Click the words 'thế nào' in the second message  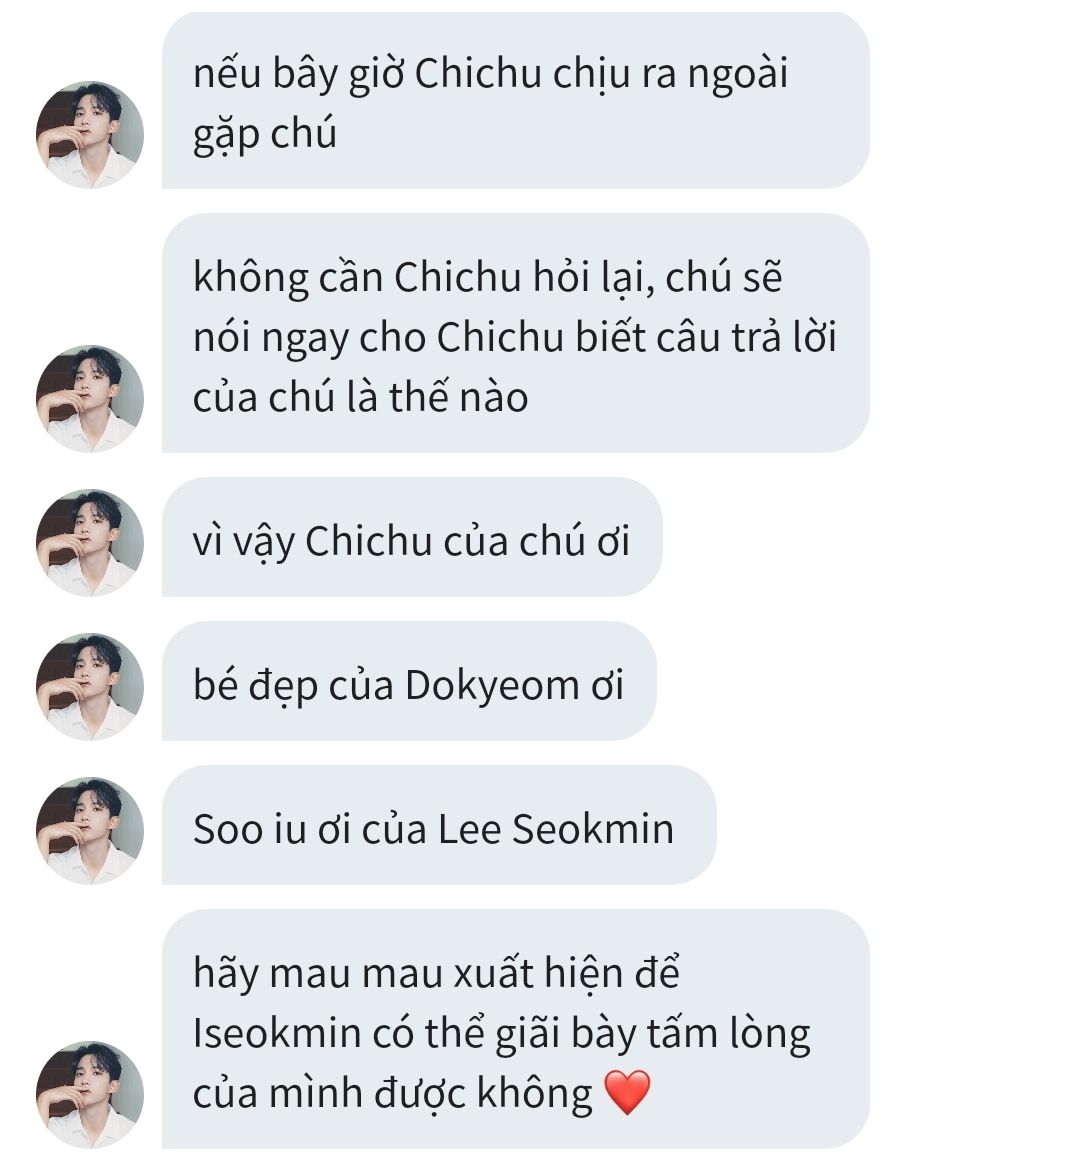(x=458, y=396)
